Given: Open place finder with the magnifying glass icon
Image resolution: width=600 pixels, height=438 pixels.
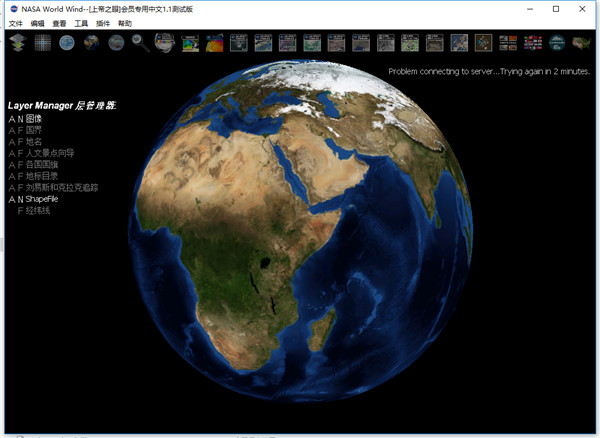Looking at the screenshot, I should point(140,43).
